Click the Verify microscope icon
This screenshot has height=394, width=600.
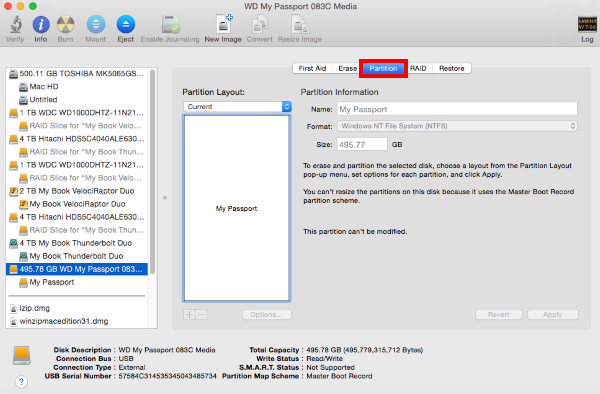click(15, 24)
